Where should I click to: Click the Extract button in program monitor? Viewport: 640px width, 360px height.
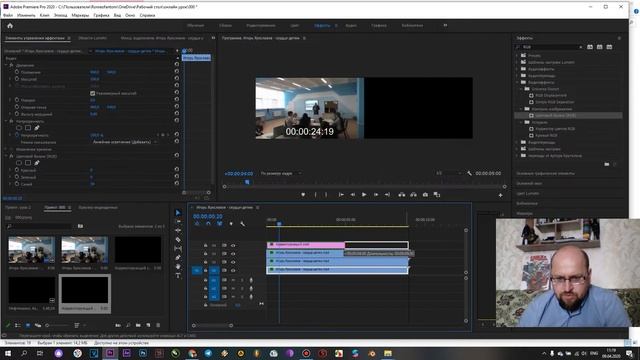coord(413,195)
